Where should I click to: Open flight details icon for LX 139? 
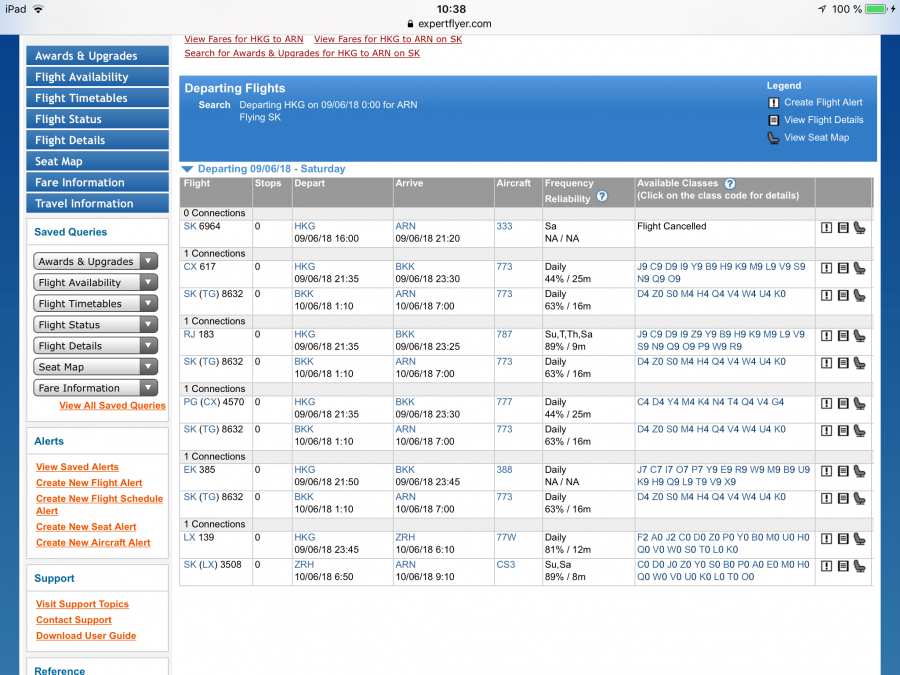843,539
